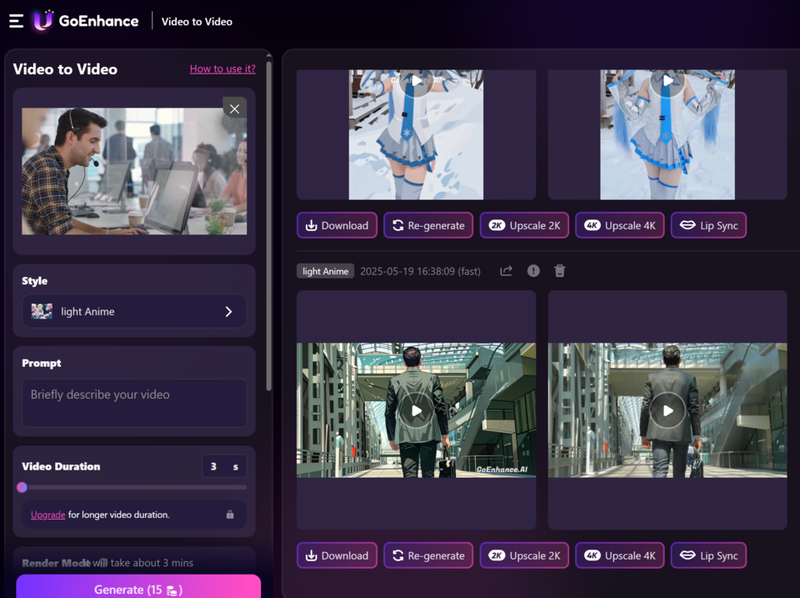Delete the light Anime generation with the trash icon

560,271
